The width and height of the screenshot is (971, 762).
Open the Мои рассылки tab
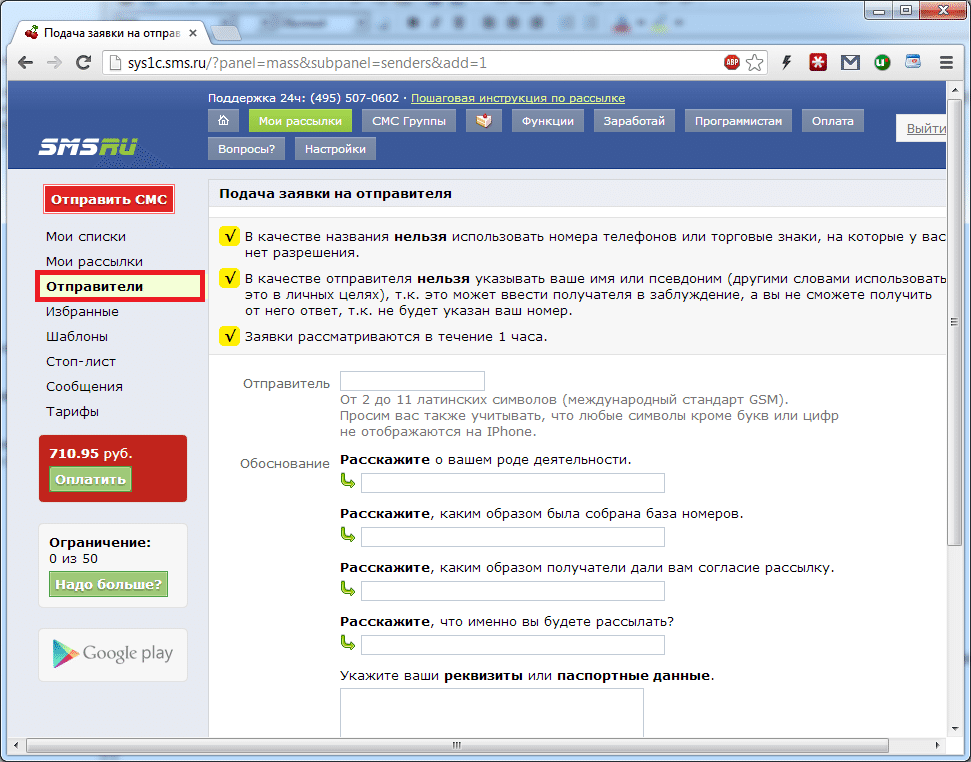pos(300,121)
